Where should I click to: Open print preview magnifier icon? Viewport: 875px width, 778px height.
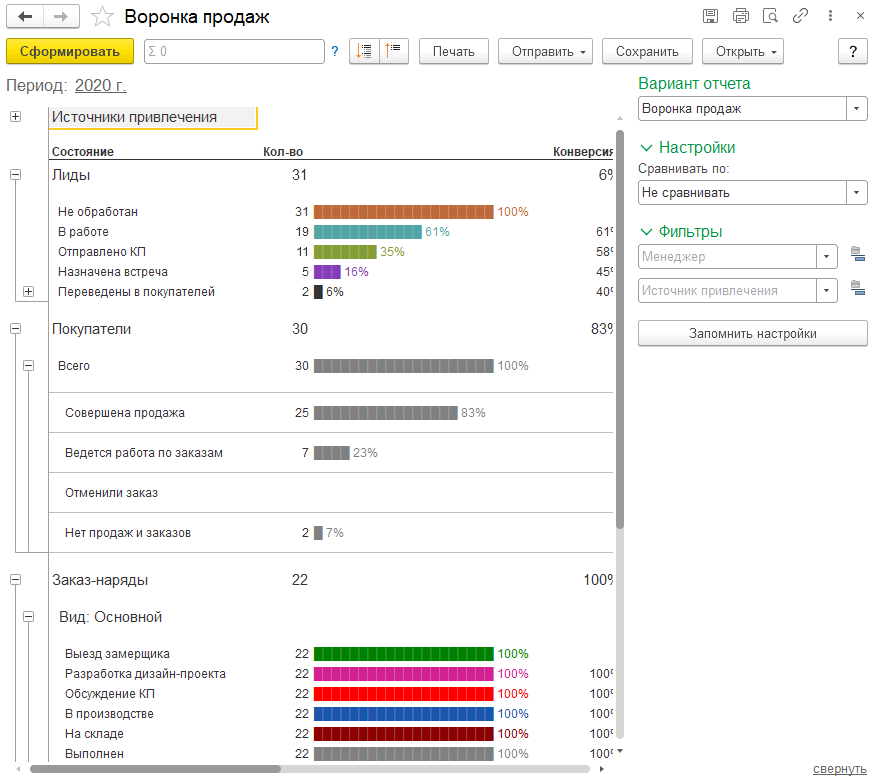(x=769, y=16)
